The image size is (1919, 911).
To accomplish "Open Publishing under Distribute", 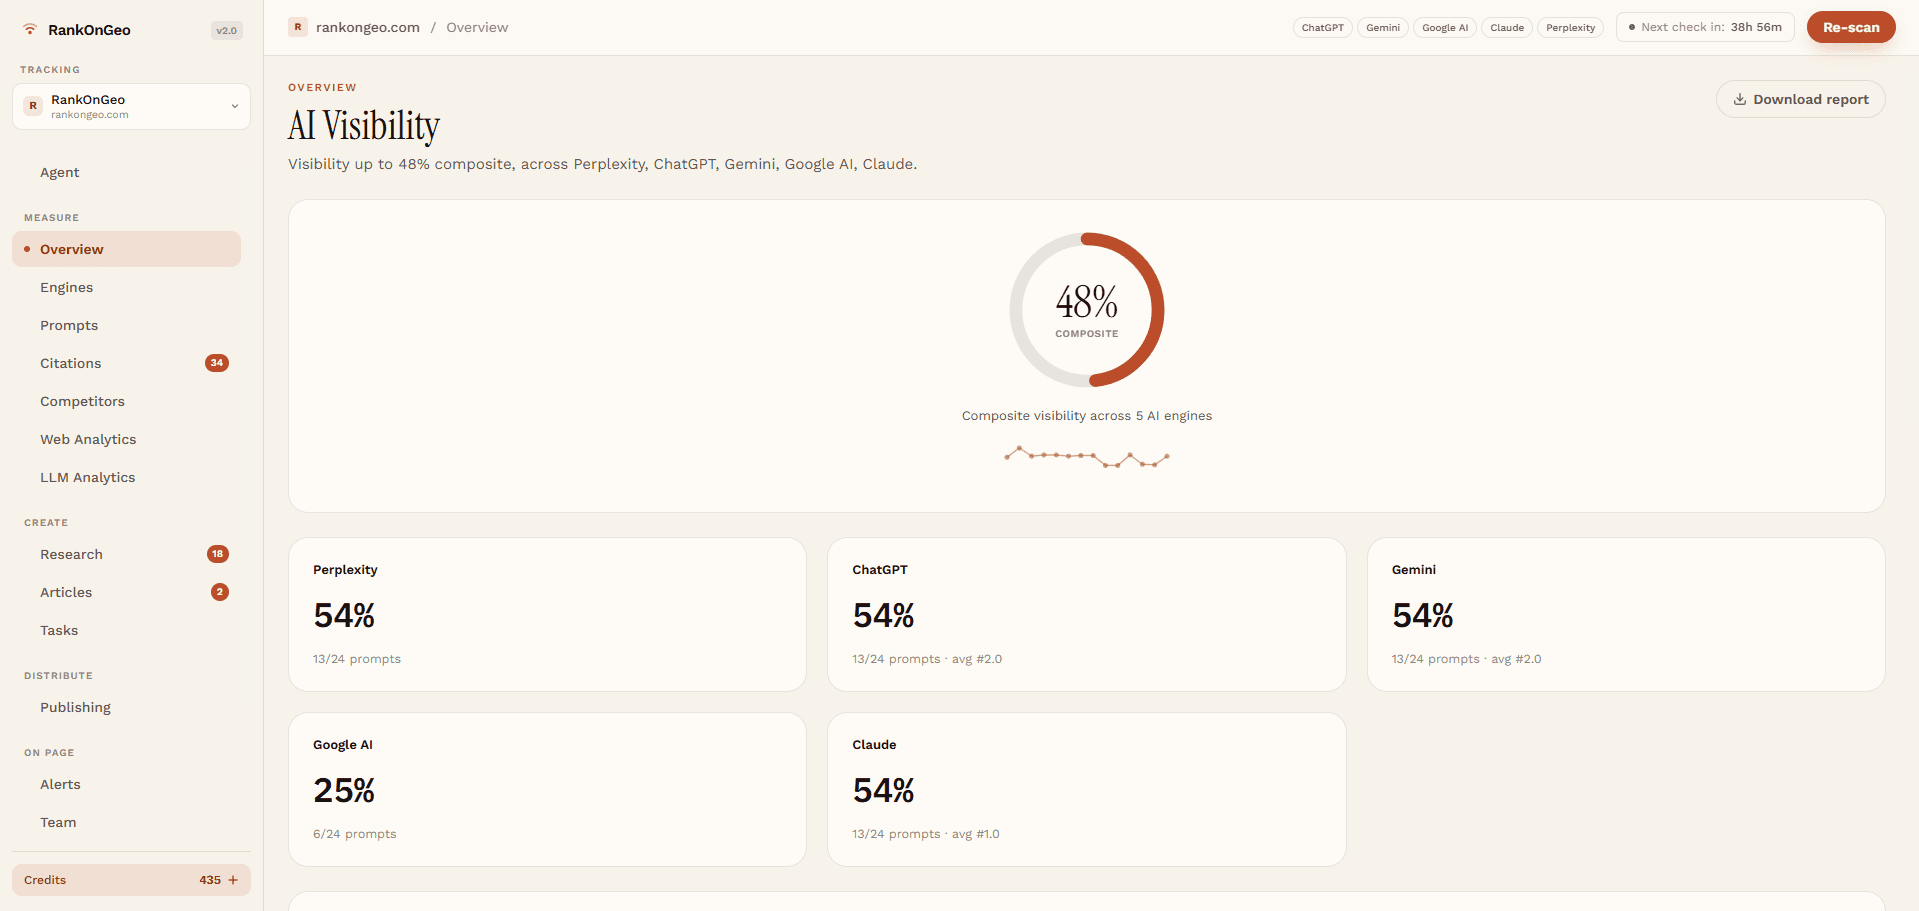I will coord(126,707).
